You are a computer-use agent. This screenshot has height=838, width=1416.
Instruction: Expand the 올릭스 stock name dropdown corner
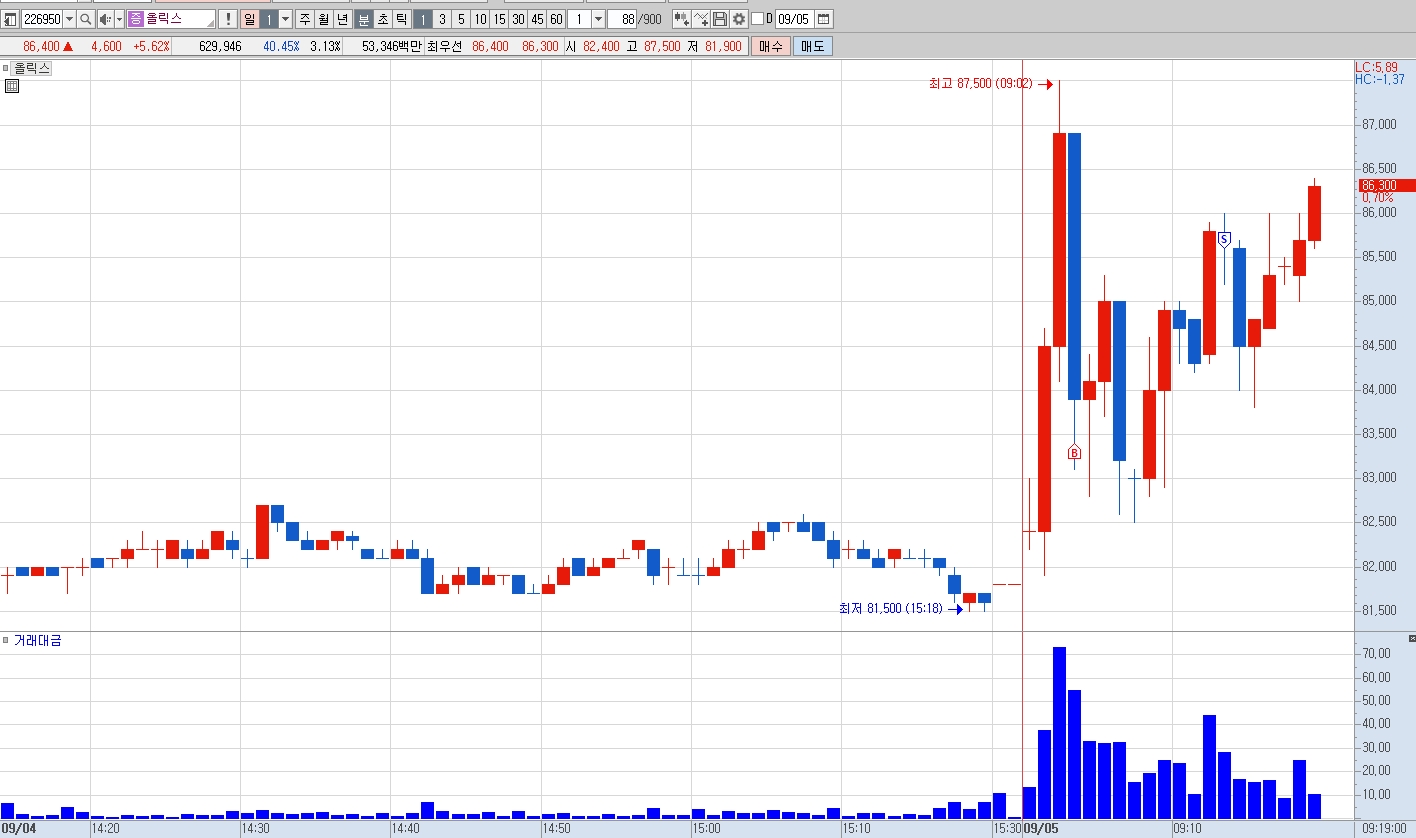tap(210, 24)
